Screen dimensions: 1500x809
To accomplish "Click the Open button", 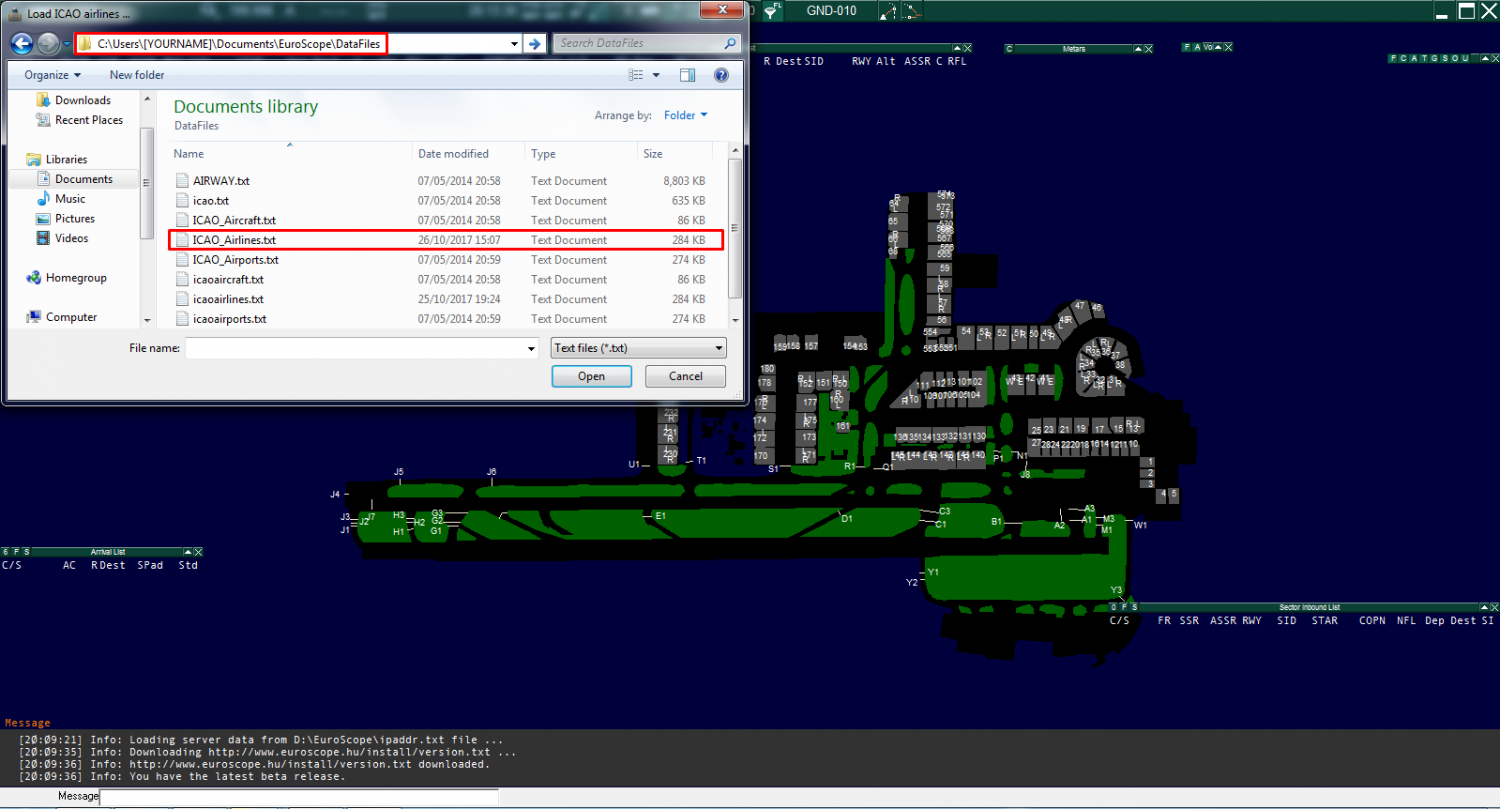I will [x=591, y=376].
